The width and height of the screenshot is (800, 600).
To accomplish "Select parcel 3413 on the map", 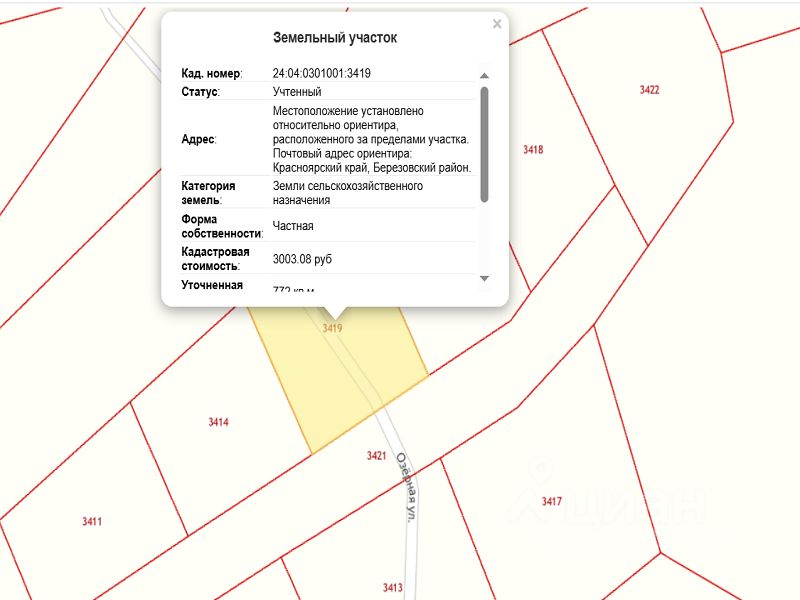I will pyautogui.click(x=393, y=588).
